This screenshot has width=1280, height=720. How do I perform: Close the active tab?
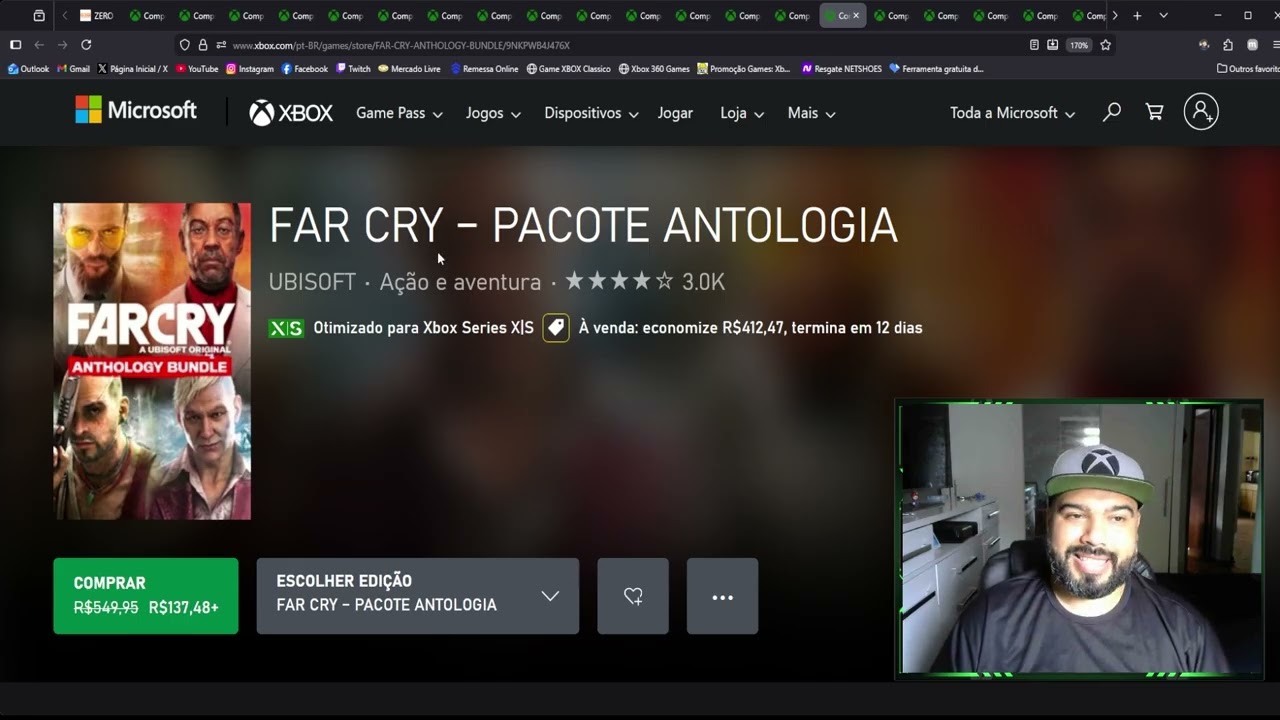coord(856,16)
